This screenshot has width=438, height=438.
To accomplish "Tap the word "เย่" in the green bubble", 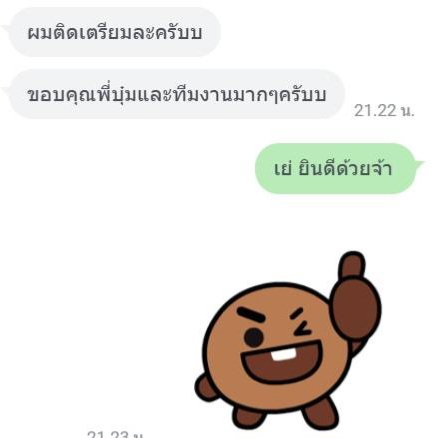I will pos(283,169).
